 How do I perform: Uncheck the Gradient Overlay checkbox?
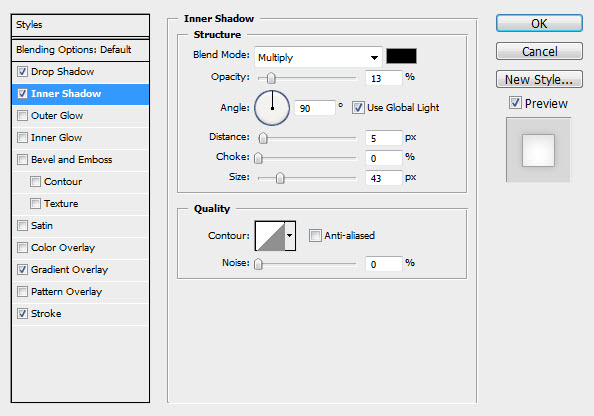(x=22, y=269)
